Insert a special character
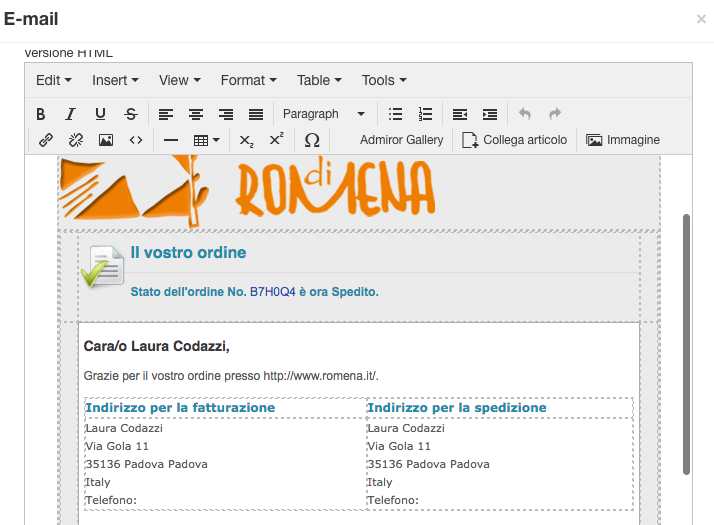 (x=311, y=140)
